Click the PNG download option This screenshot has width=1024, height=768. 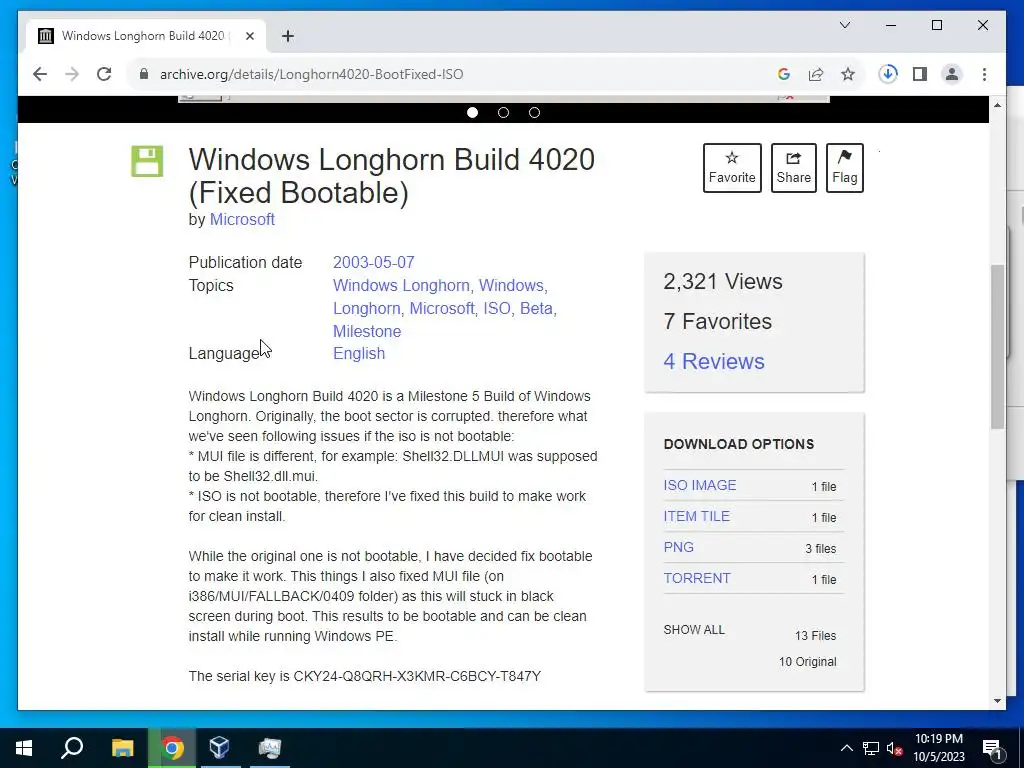679,547
